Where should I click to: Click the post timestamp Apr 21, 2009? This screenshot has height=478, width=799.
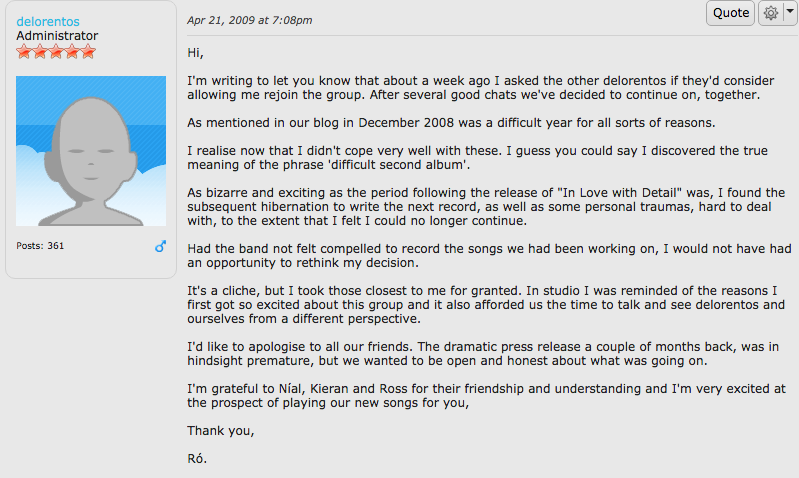click(x=250, y=20)
